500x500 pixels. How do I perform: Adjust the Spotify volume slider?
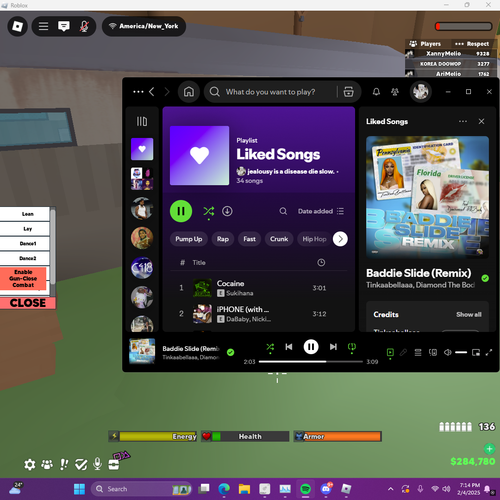click(x=461, y=352)
